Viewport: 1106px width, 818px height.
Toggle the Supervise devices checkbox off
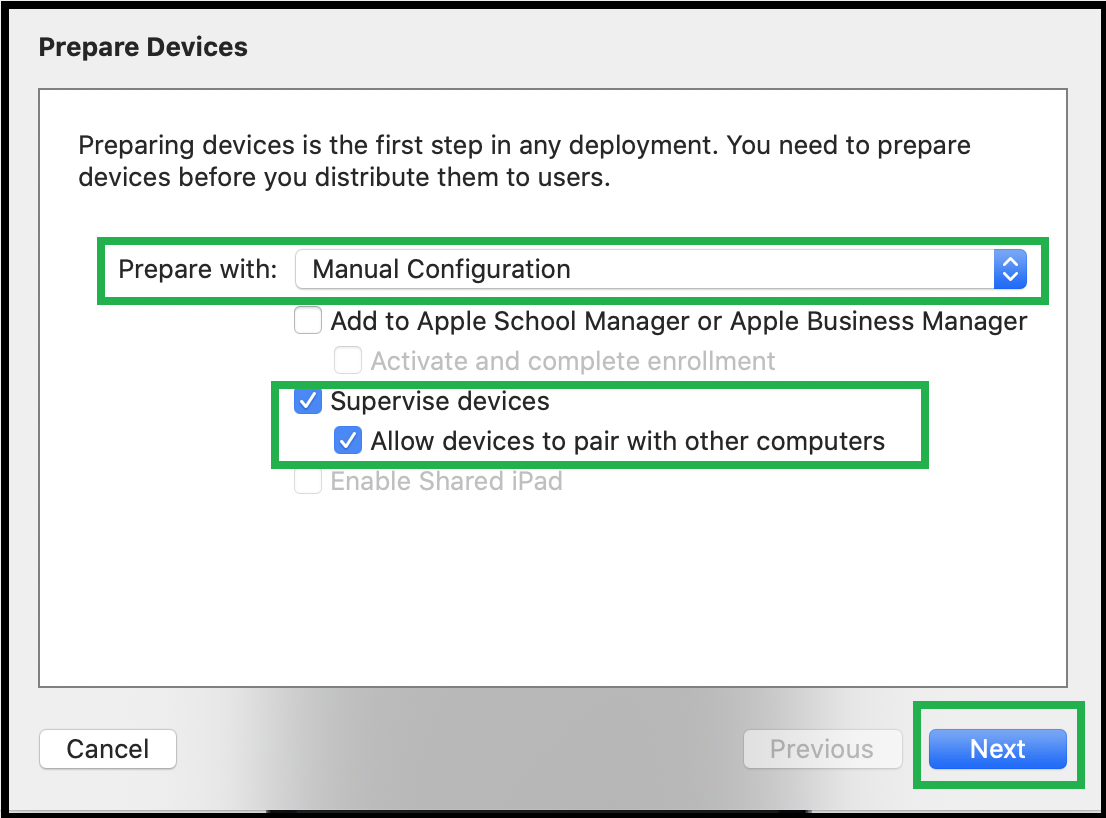point(307,400)
